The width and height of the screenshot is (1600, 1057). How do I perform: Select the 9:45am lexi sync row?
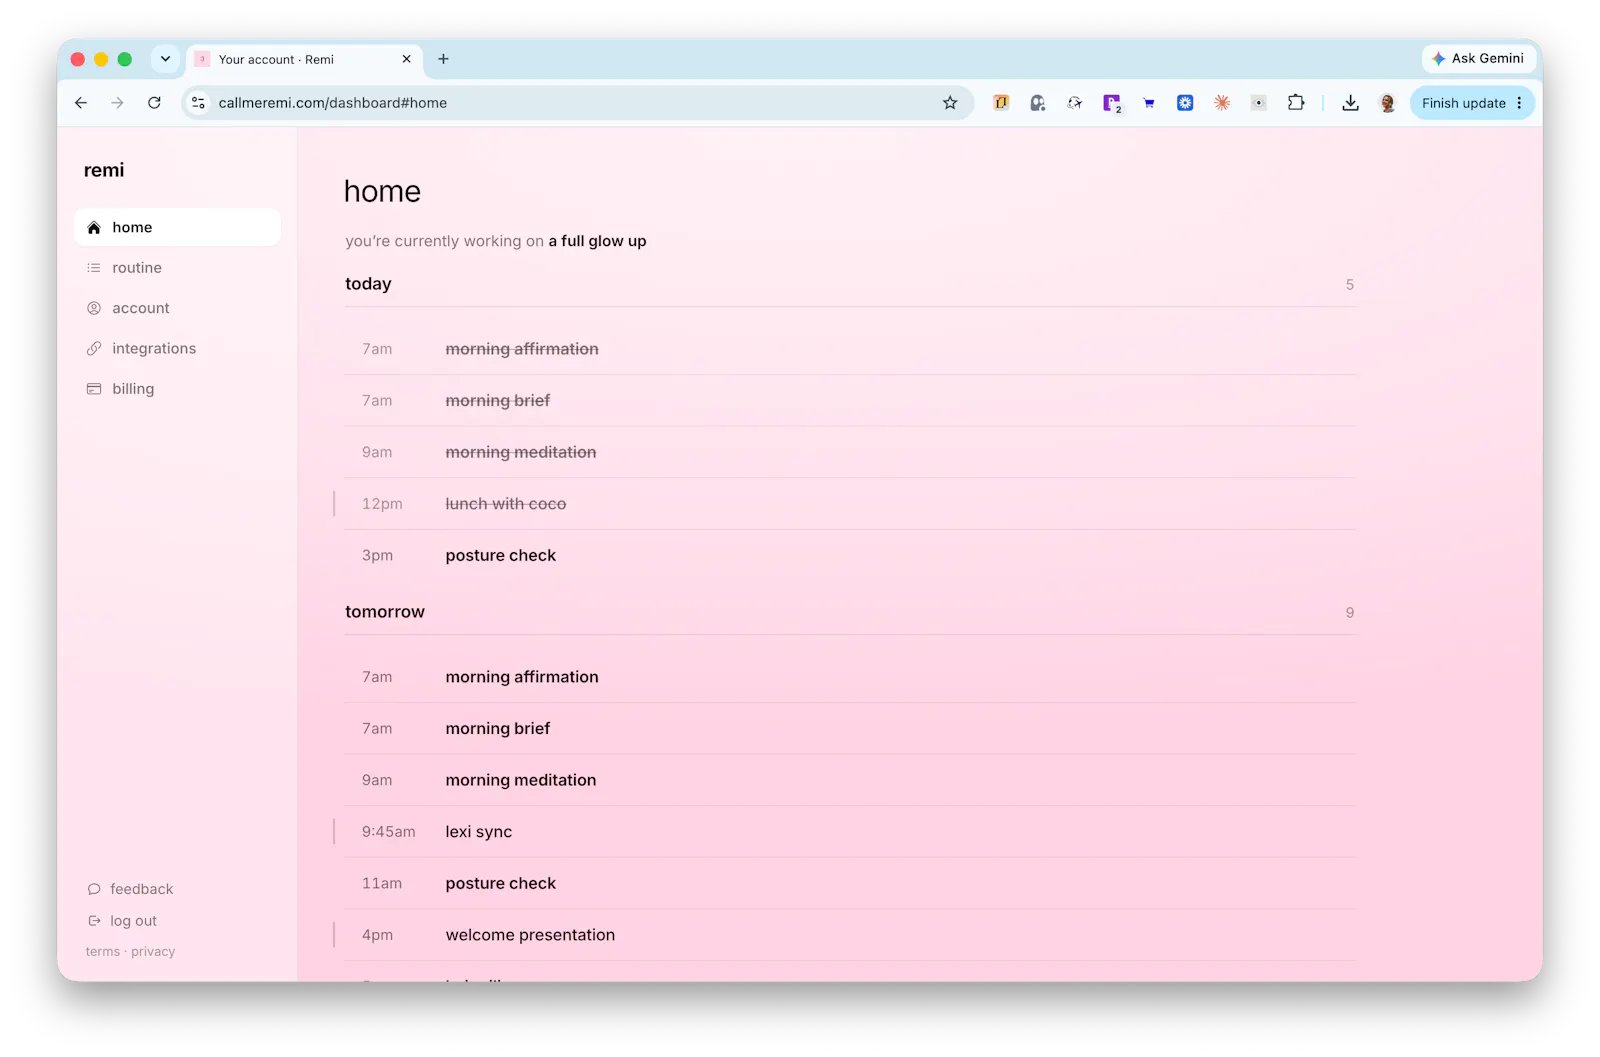tap(850, 832)
